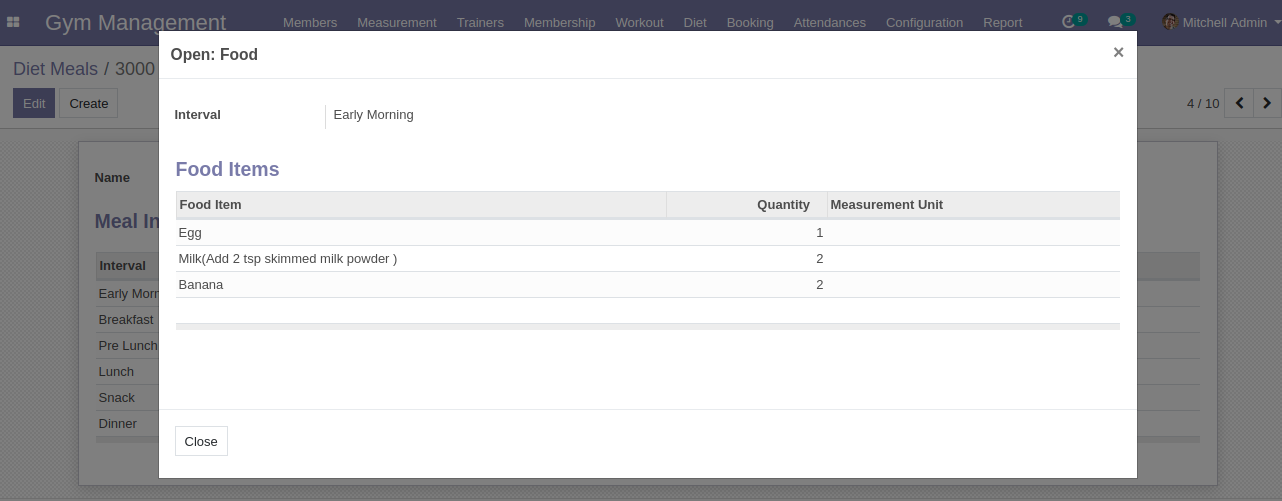Go to the Attendances menu

pos(829,22)
